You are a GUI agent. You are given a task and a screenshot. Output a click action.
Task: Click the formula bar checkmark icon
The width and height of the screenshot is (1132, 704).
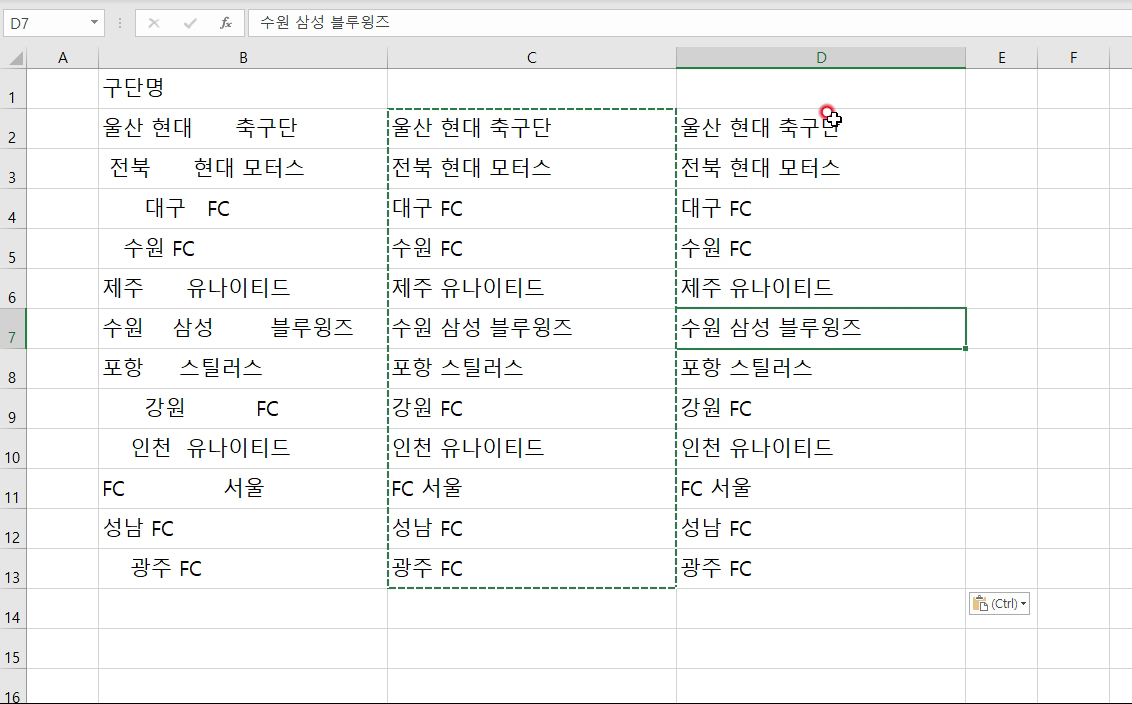tap(190, 23)
